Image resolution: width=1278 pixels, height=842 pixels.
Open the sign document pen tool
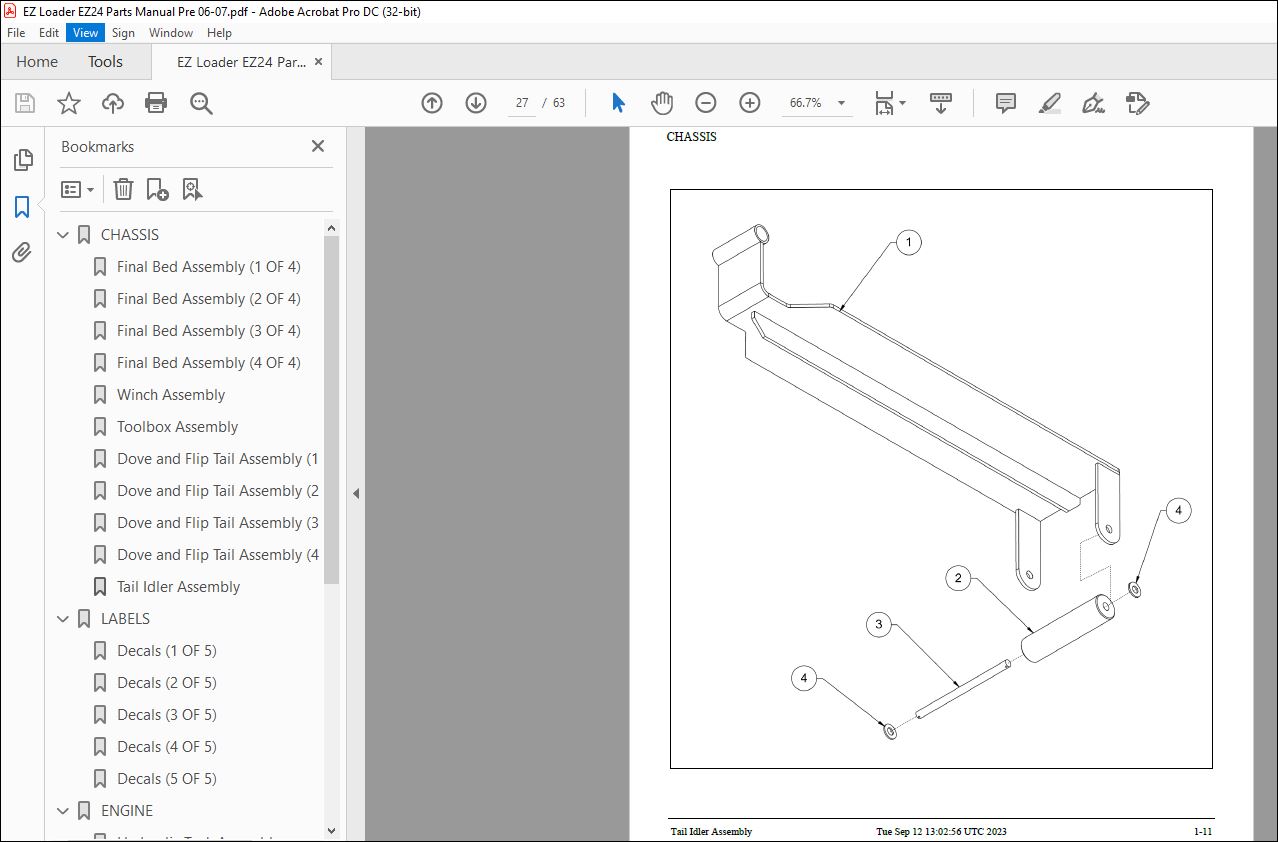pos(1093,103)
